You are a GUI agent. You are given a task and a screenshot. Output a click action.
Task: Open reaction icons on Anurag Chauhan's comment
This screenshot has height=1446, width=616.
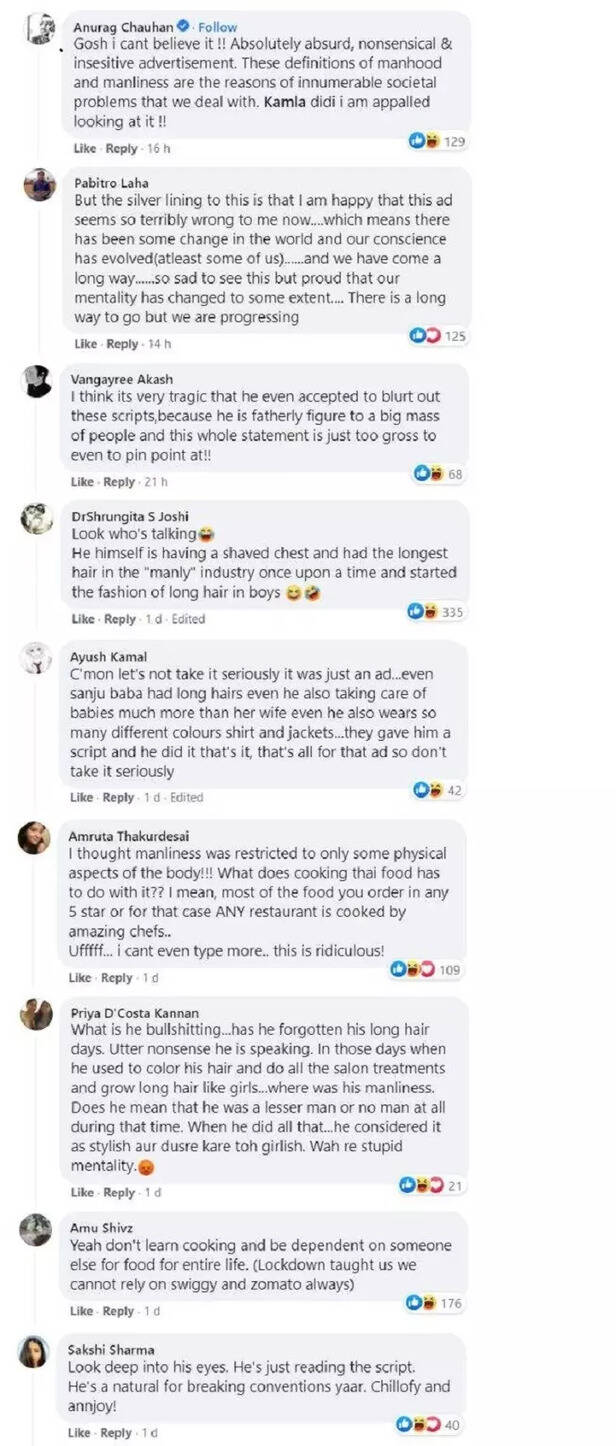pyautogui.click(x=425, y=142)
